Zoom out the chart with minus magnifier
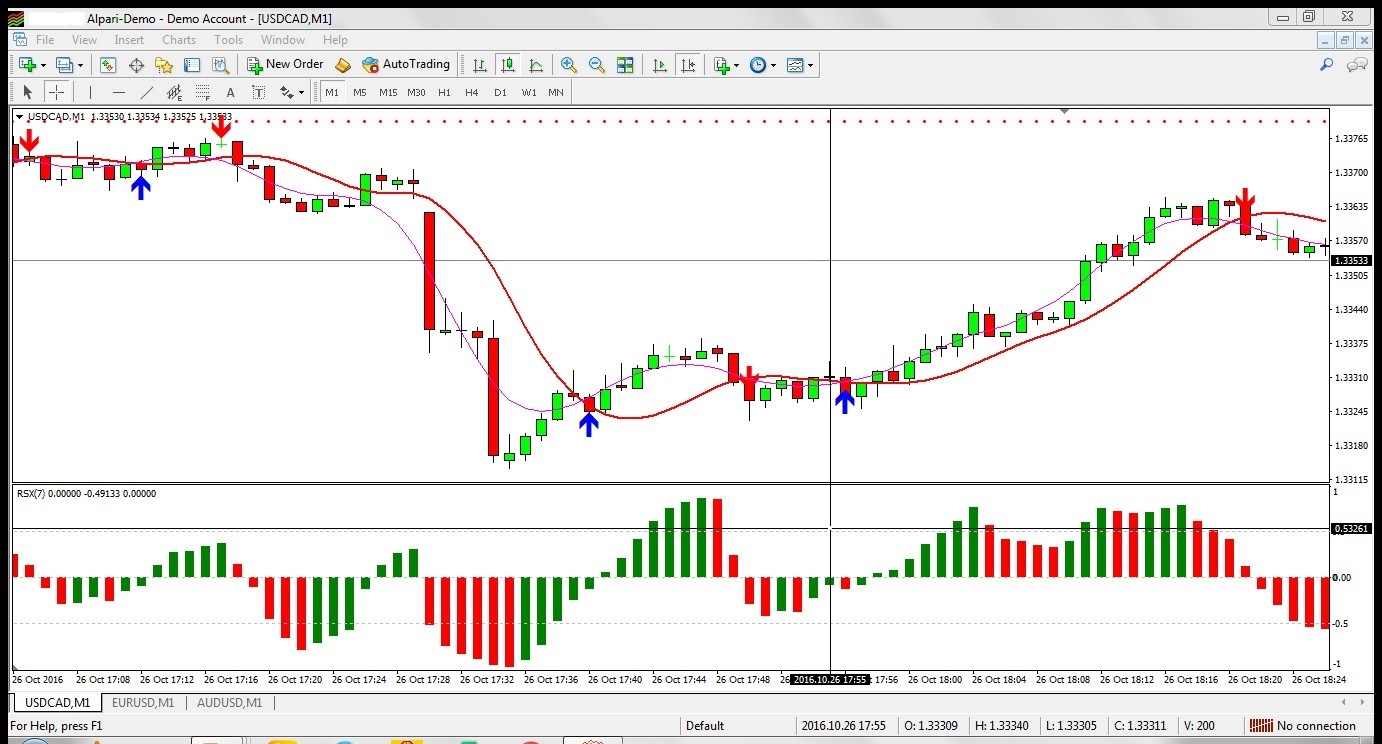The image size is (1382, 744). [597, 65]
